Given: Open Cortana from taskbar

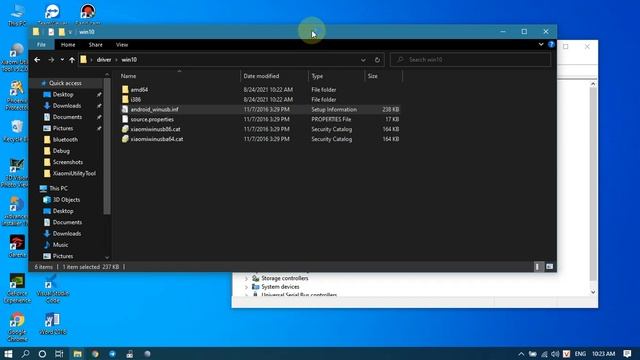Looking at the screenshot, I should tap(42, 353).
